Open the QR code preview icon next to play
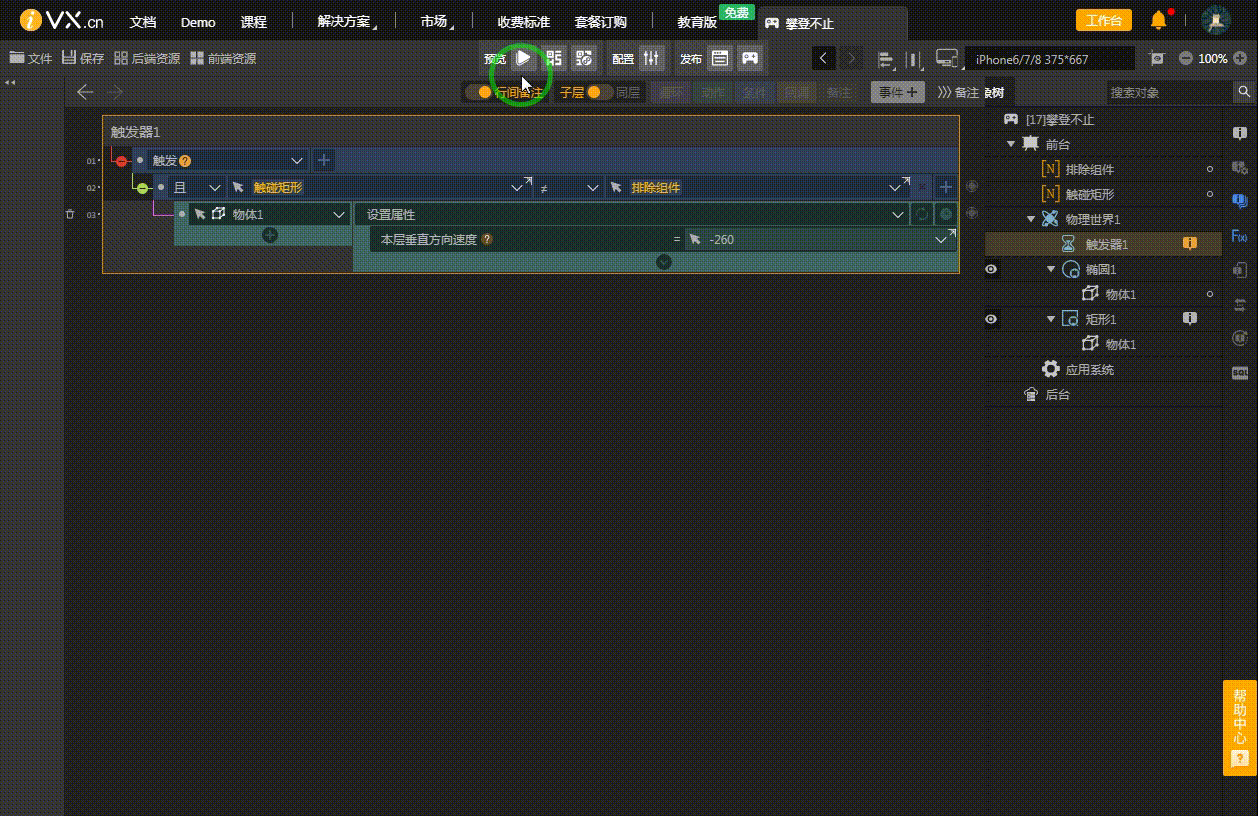The width and height of the screenshot is (1258, 816). pyautogui.click(x=554, y=58)
